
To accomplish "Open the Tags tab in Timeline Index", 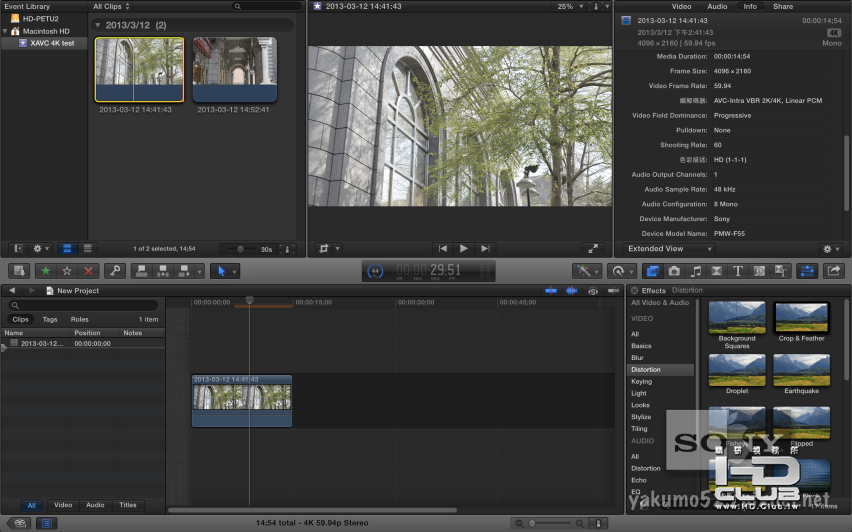I will [x=50, y=319].
